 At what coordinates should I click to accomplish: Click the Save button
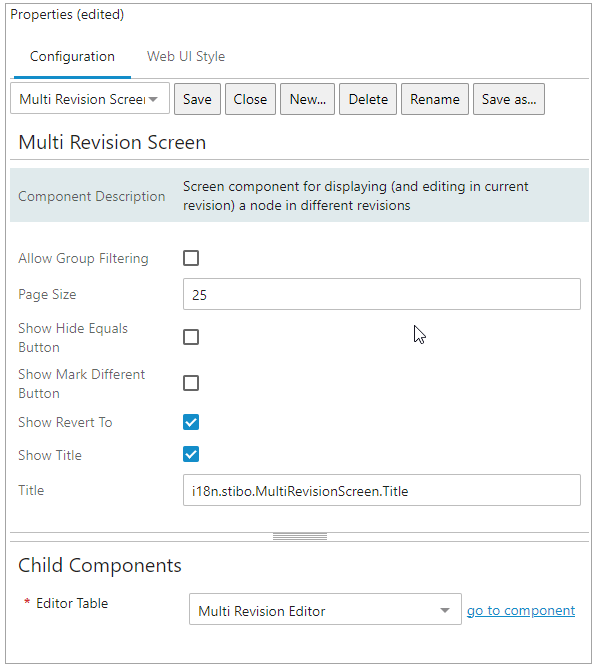(197, 99)
